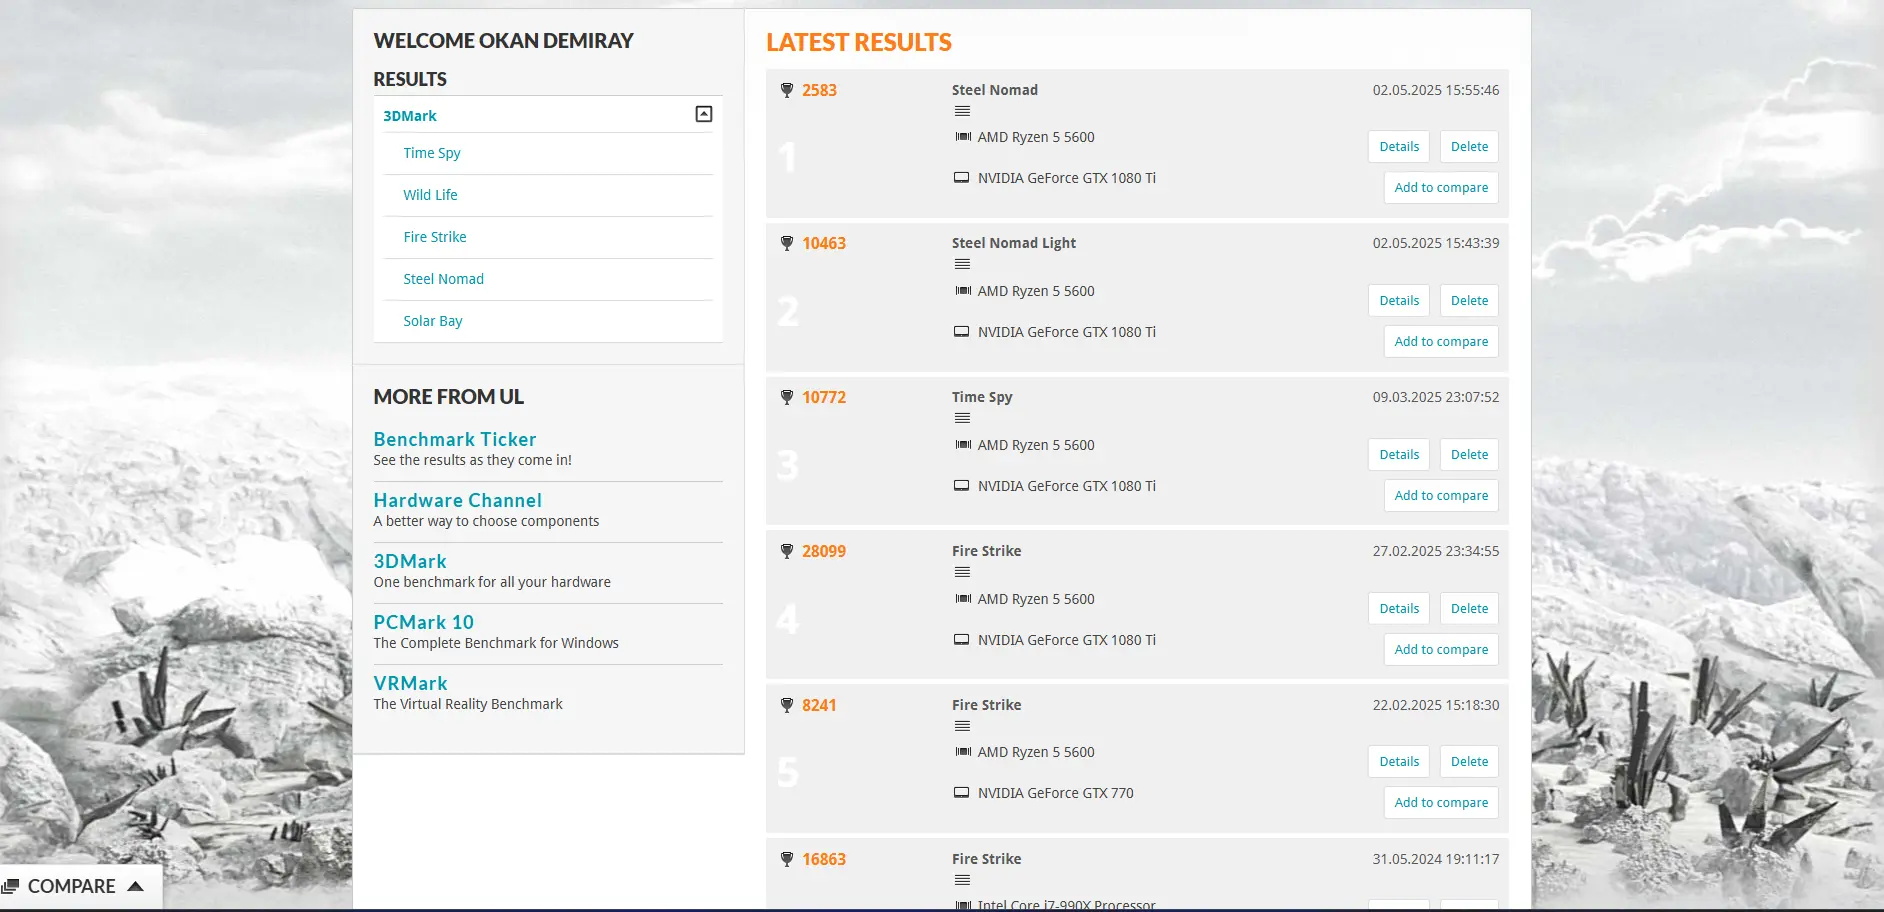Collapse the 3DMark results list with its box icon
This screenshot has width=1884, height=912.
coord(704,114)
